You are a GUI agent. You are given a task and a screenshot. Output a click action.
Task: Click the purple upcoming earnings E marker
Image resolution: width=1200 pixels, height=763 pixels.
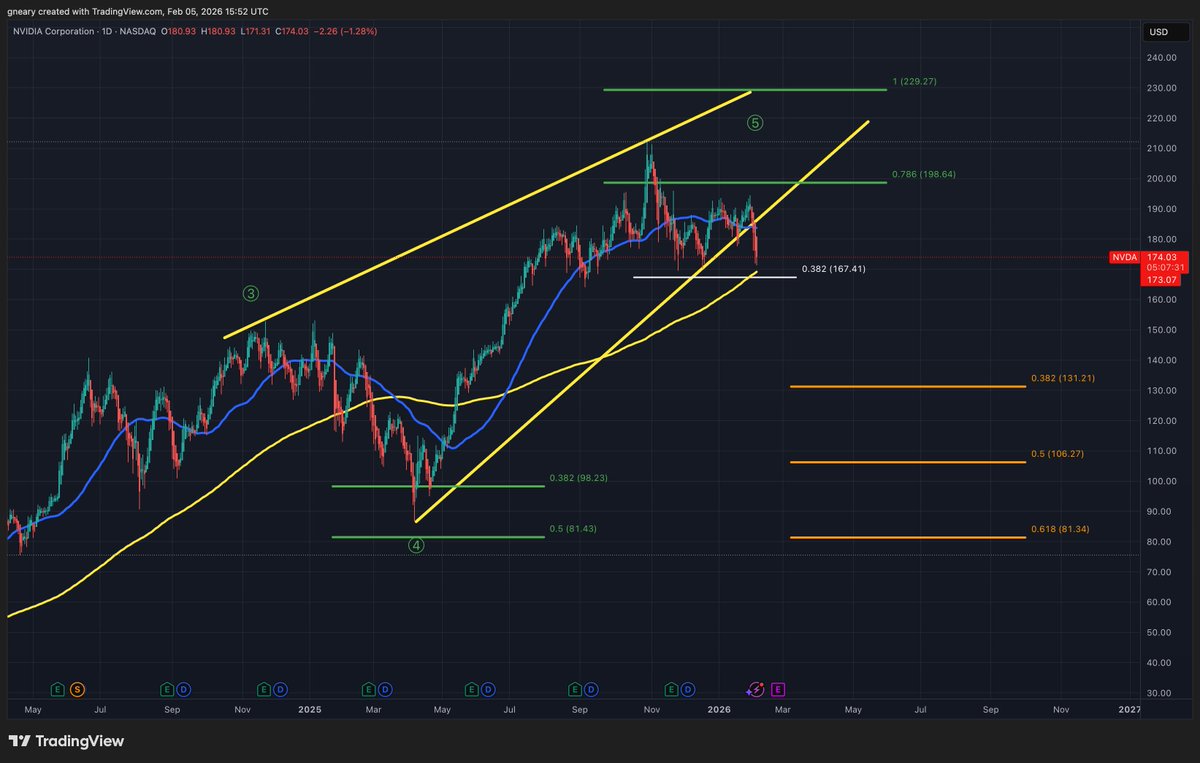778,689
